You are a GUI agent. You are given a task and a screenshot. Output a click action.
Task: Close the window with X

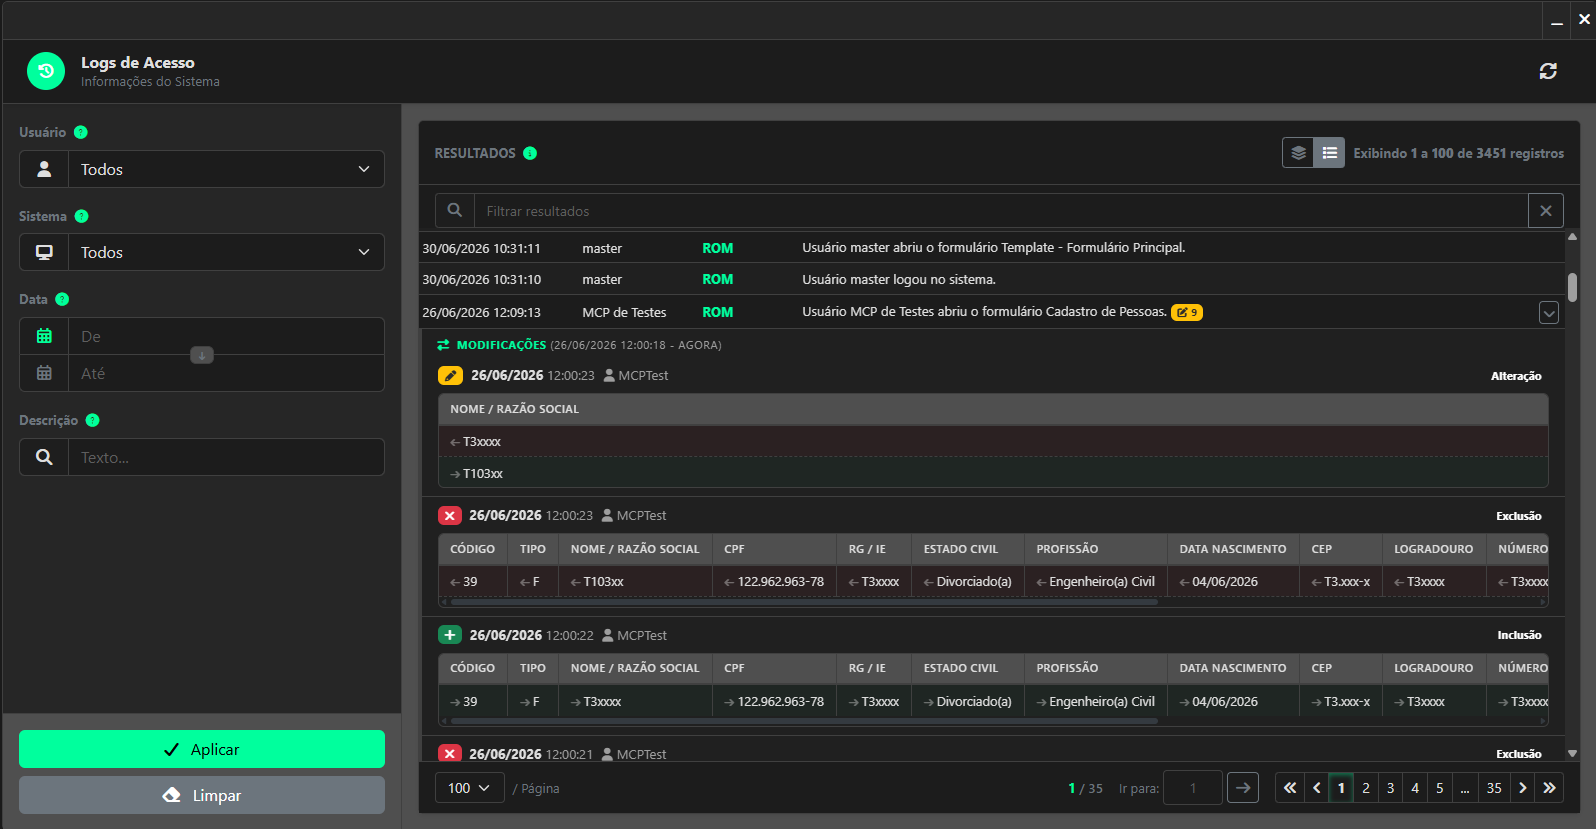(1584, 20)
